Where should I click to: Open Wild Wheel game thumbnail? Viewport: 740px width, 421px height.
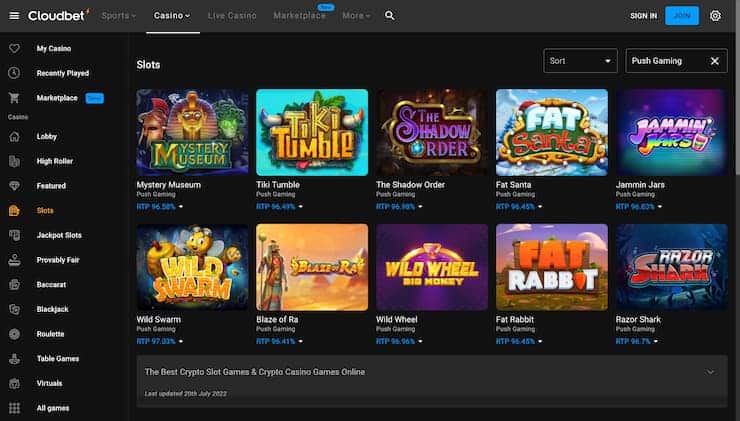coord(432,267)
